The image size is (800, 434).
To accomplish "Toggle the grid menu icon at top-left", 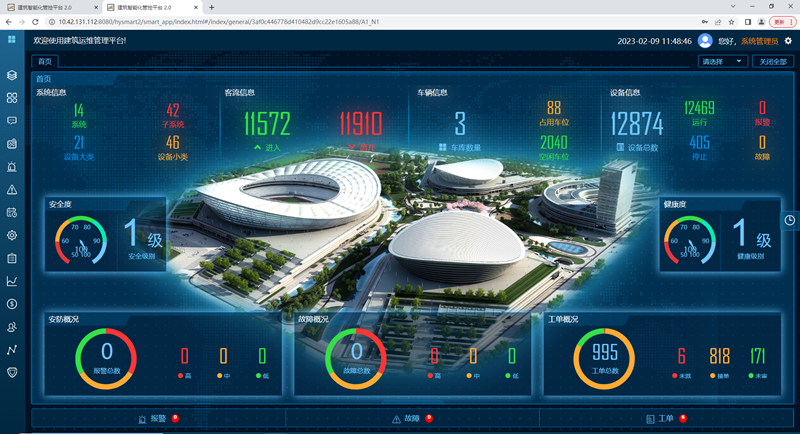I will (x=12, y=40).
